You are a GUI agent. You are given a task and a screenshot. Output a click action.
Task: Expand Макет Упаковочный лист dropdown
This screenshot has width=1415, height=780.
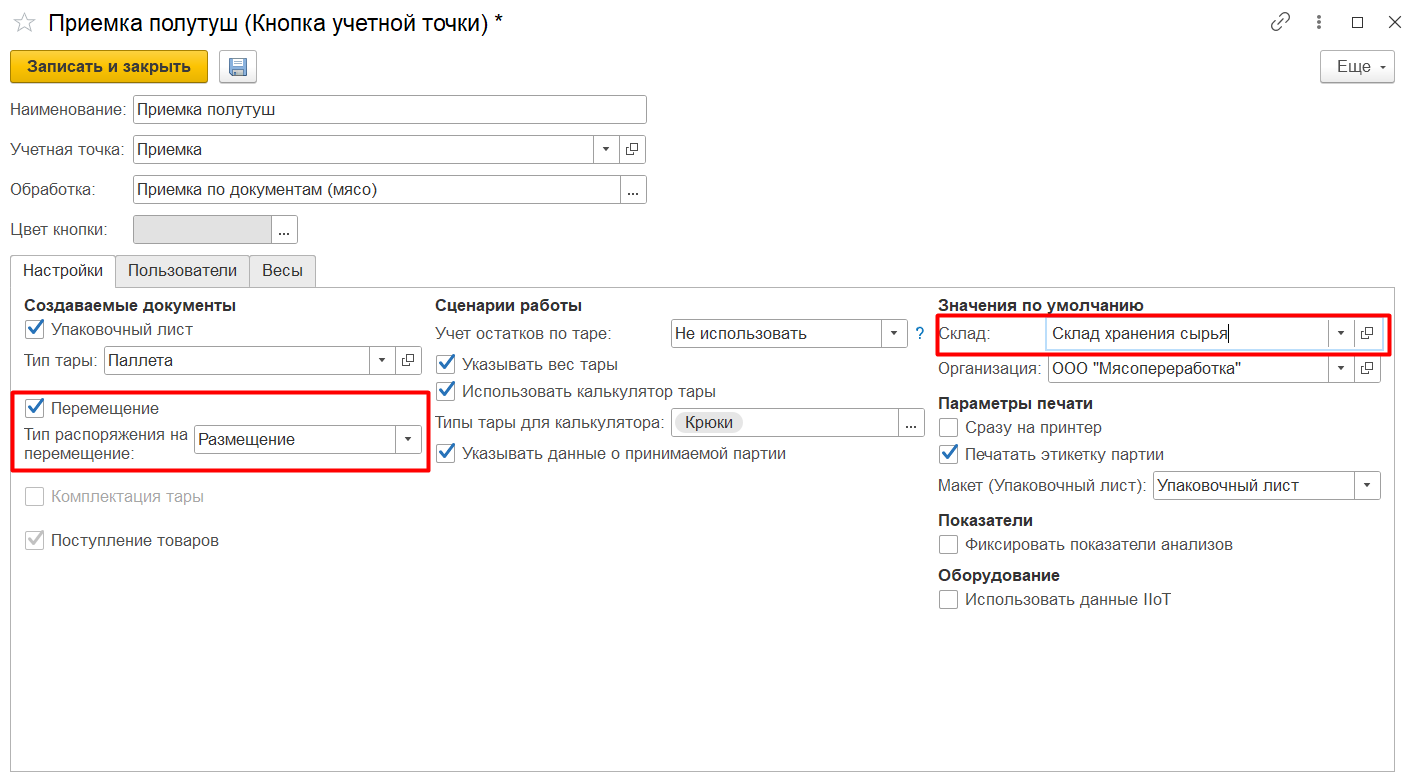click(x=1367, y=486)
